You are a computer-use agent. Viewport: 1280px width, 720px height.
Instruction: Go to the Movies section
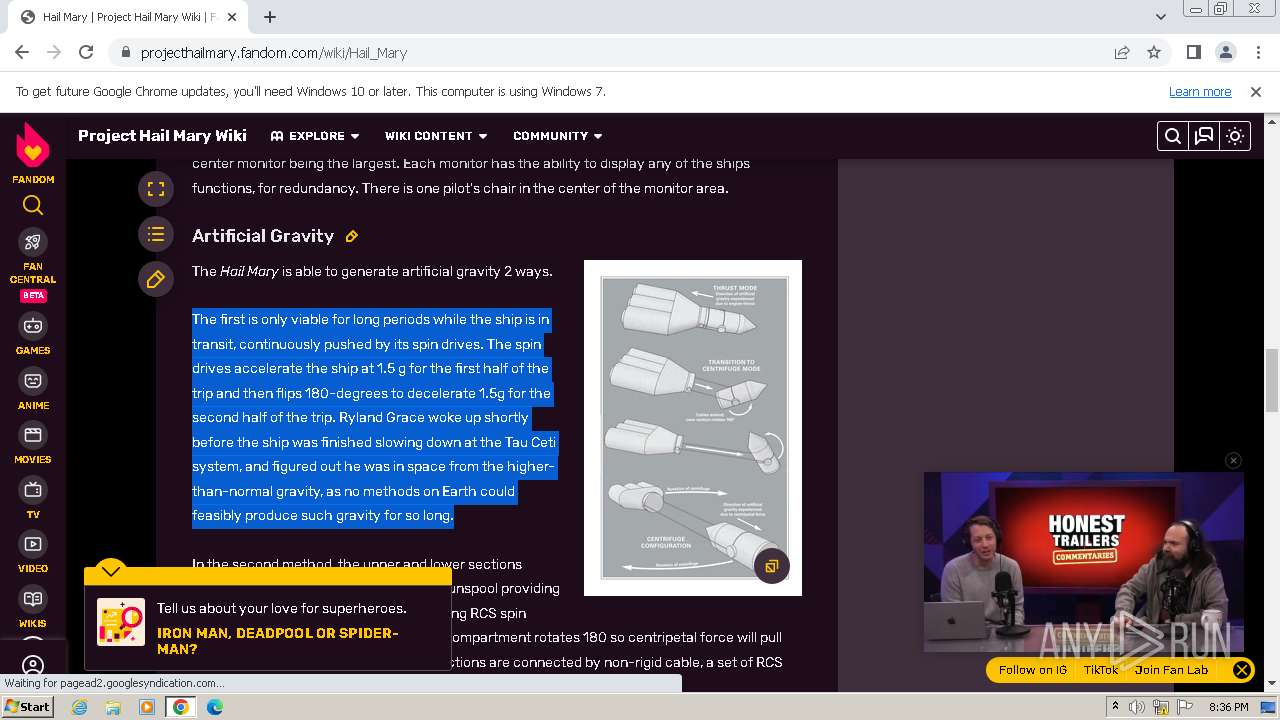(x=33, y=444)
